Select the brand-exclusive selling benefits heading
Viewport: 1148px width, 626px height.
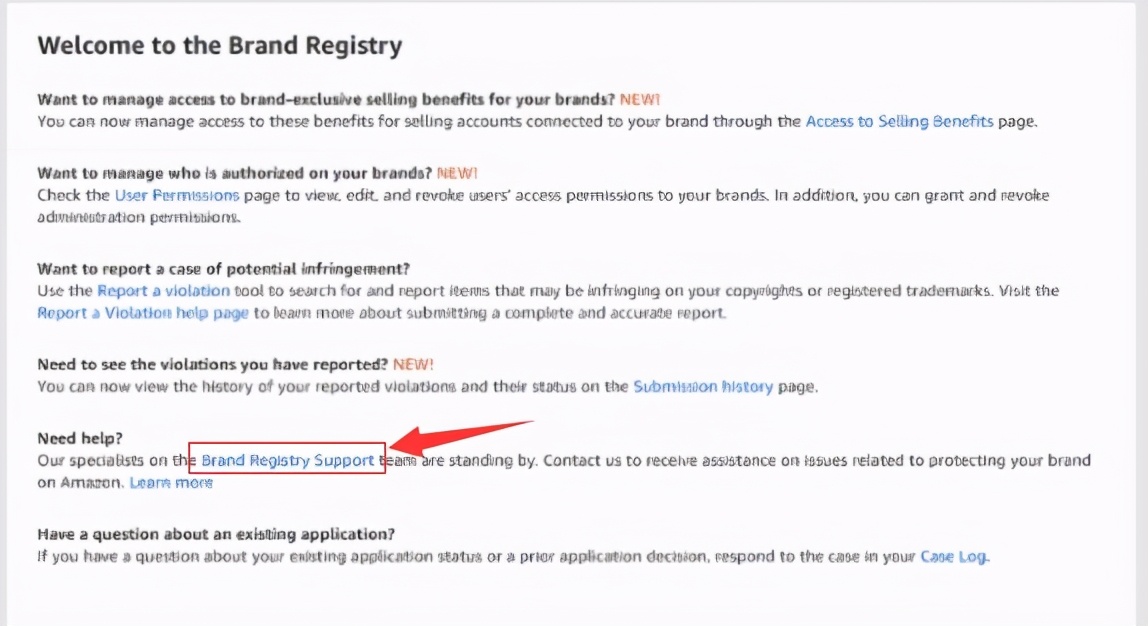pyautogui.click(x=326, y=100)
